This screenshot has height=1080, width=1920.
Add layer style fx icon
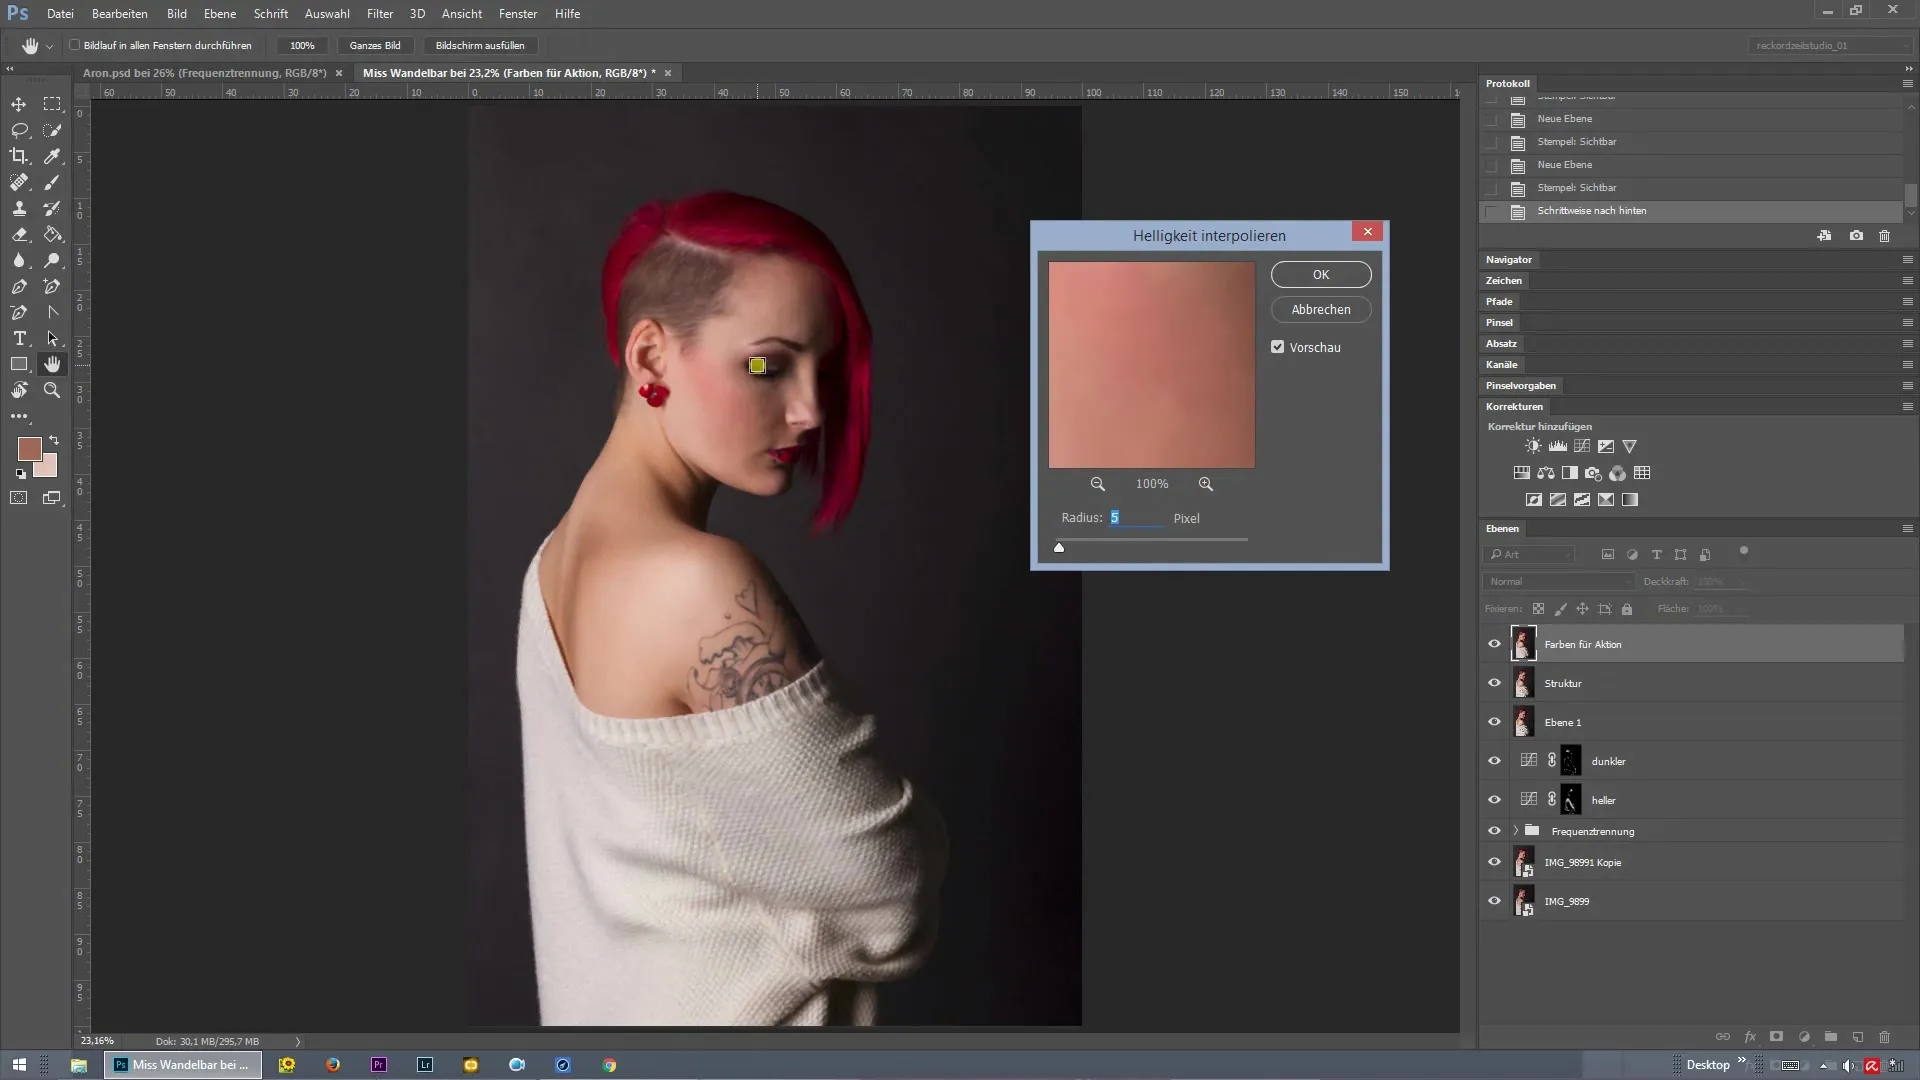pos(1750,1037)
